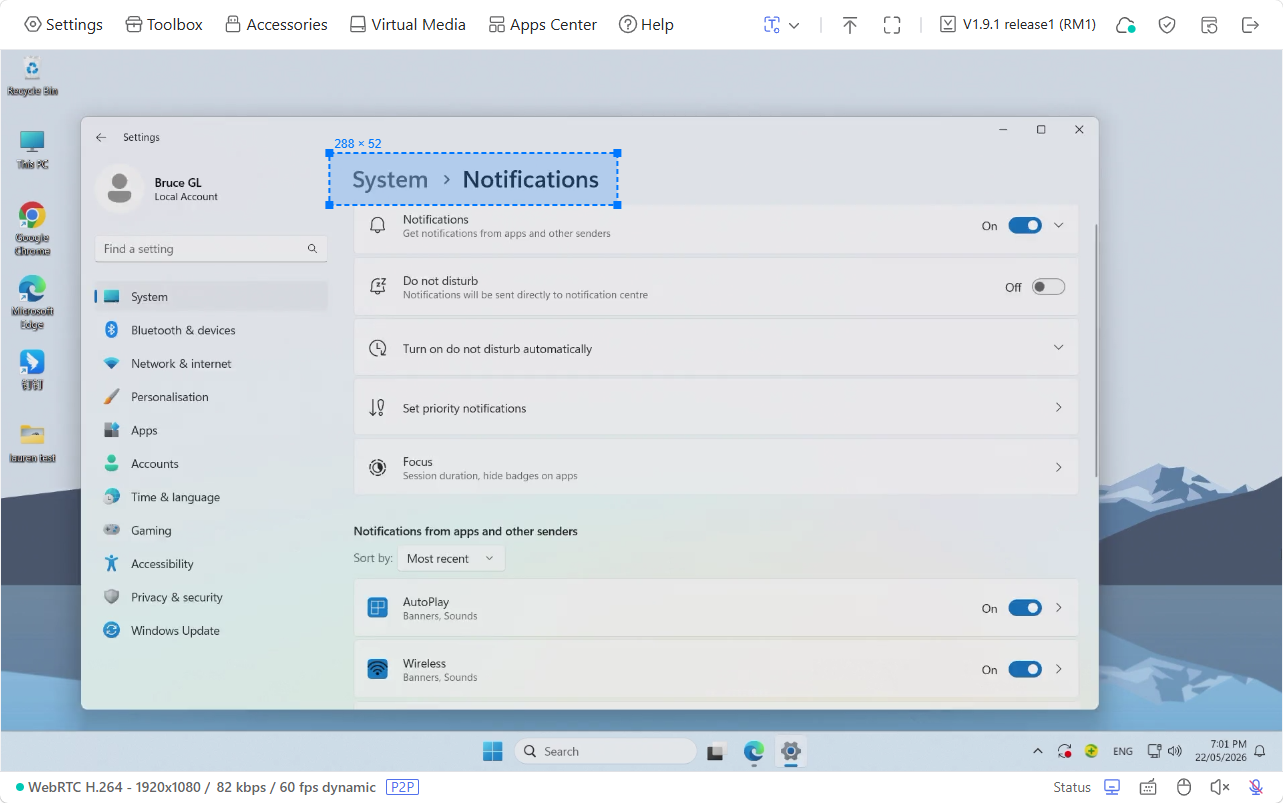Click the OCR text capture icon
The height and width of the screenshot is (803, 1283).
coord(771,25)
